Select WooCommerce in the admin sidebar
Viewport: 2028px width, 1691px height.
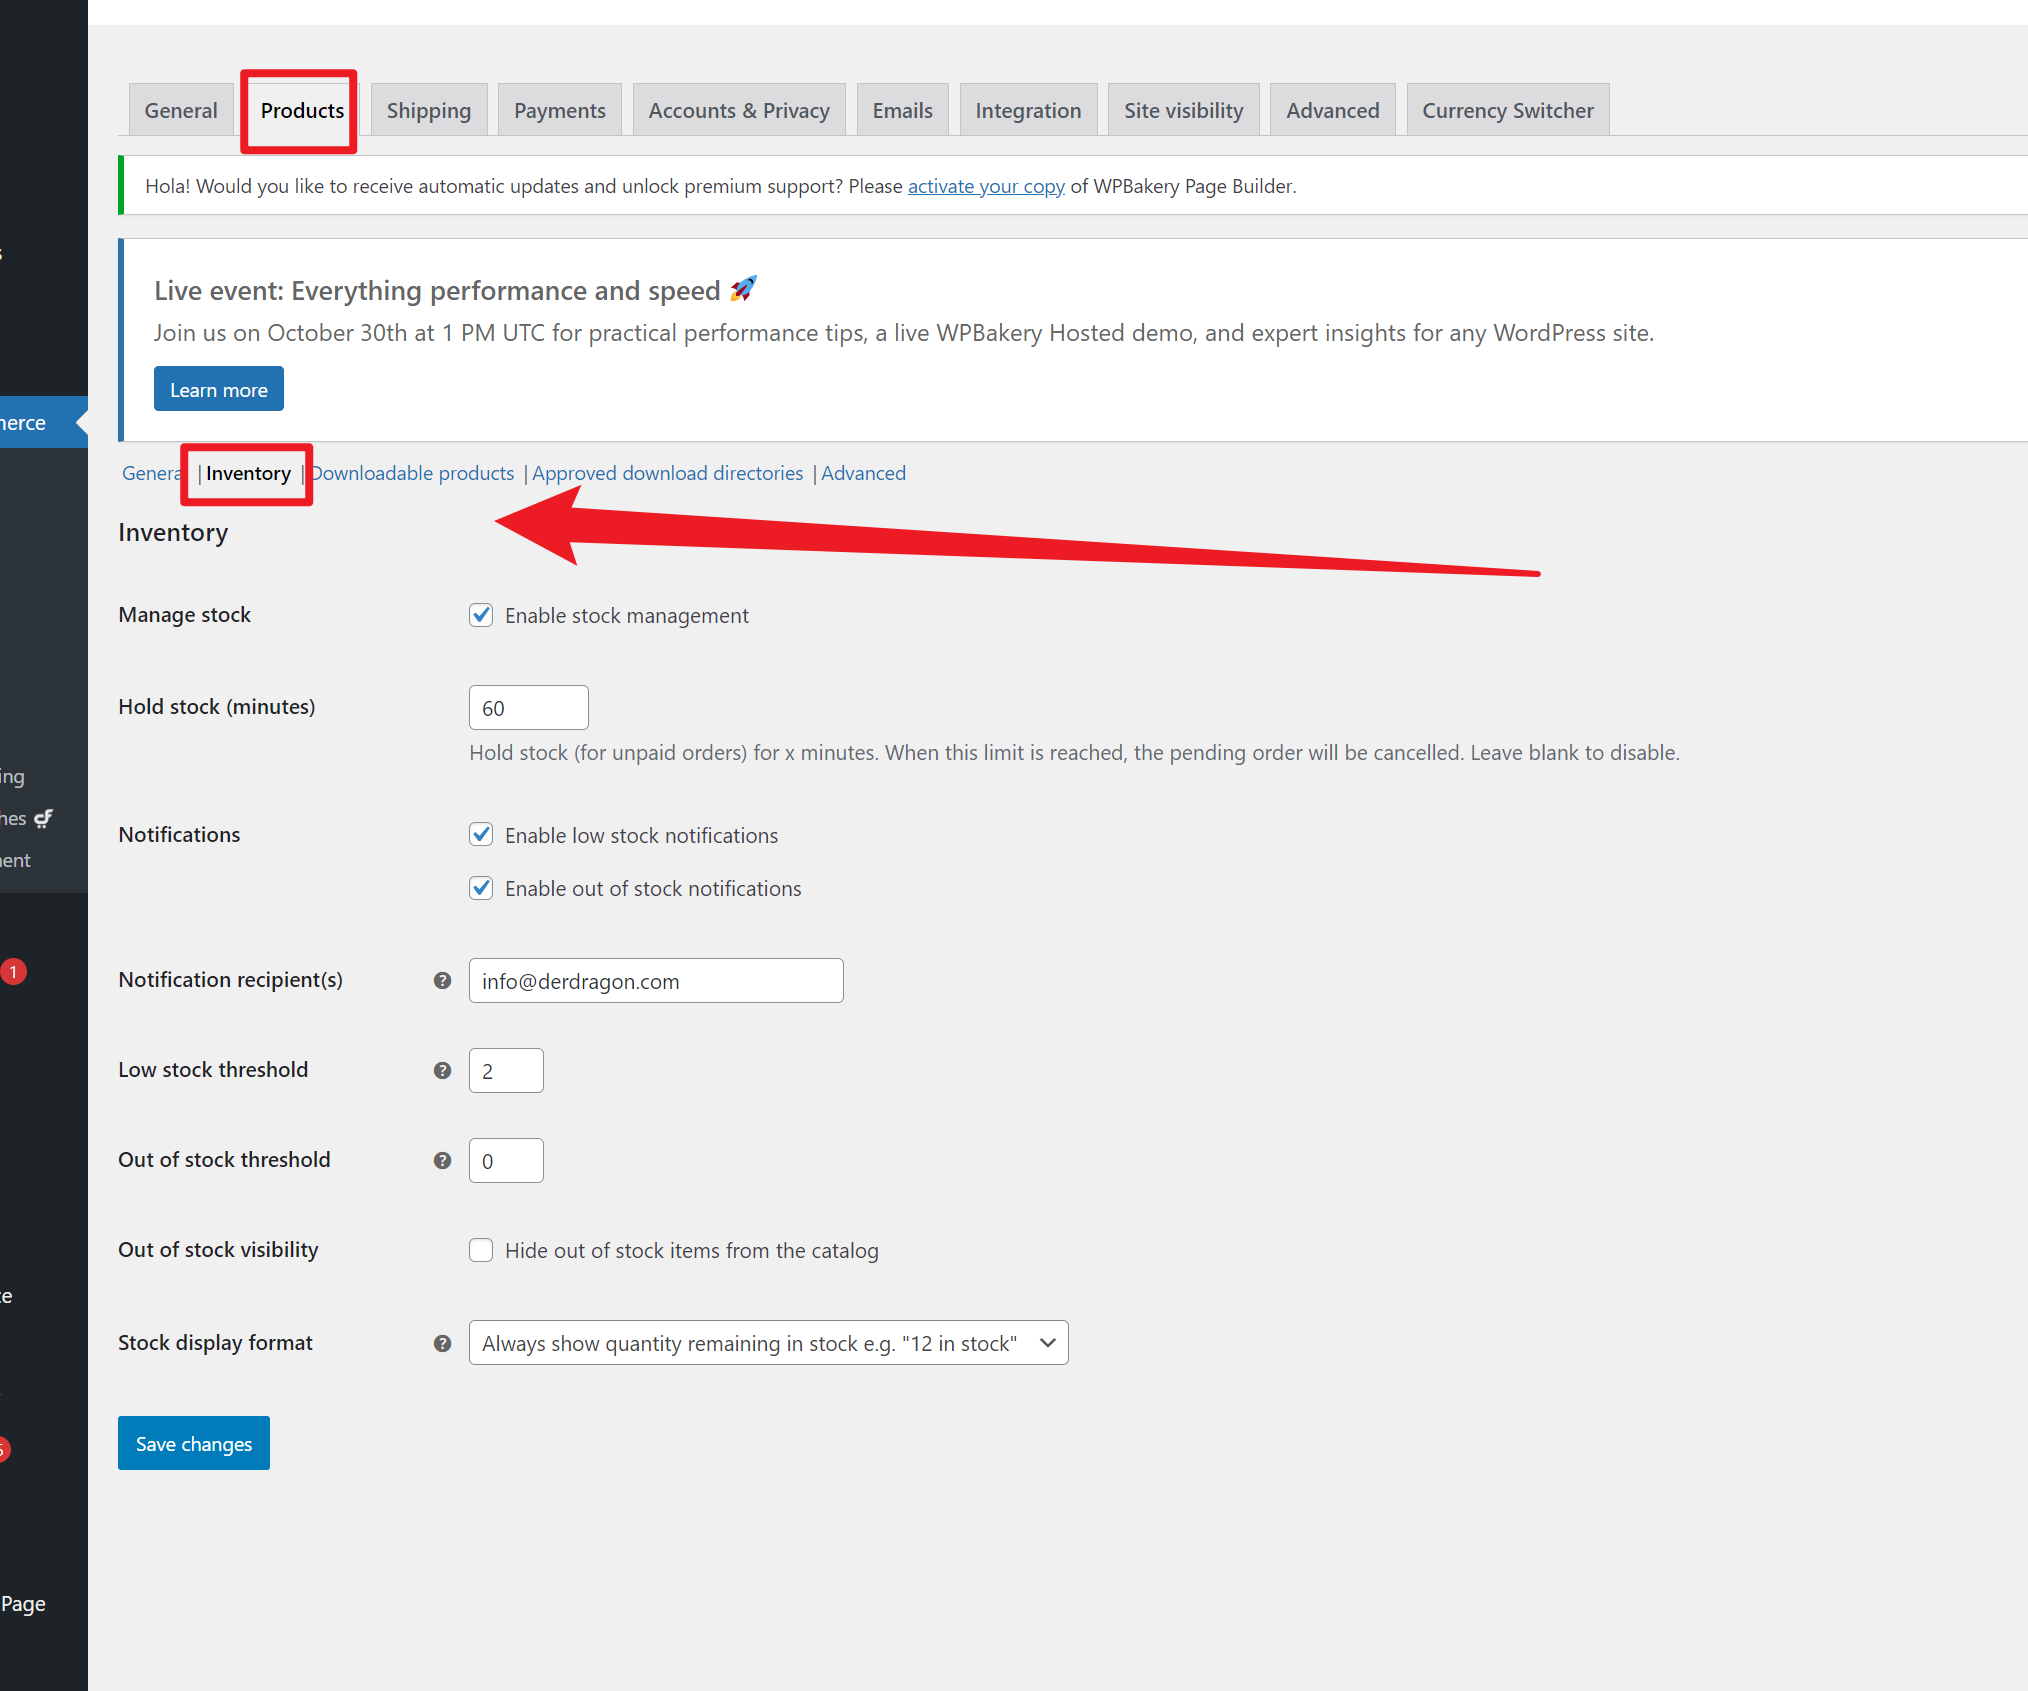point(25,421)
